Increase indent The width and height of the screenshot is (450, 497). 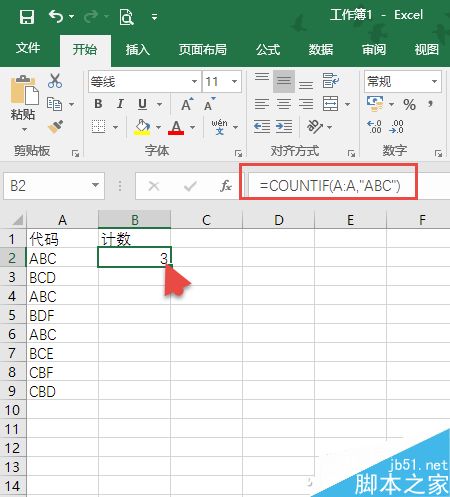click(x=284, y=127)
